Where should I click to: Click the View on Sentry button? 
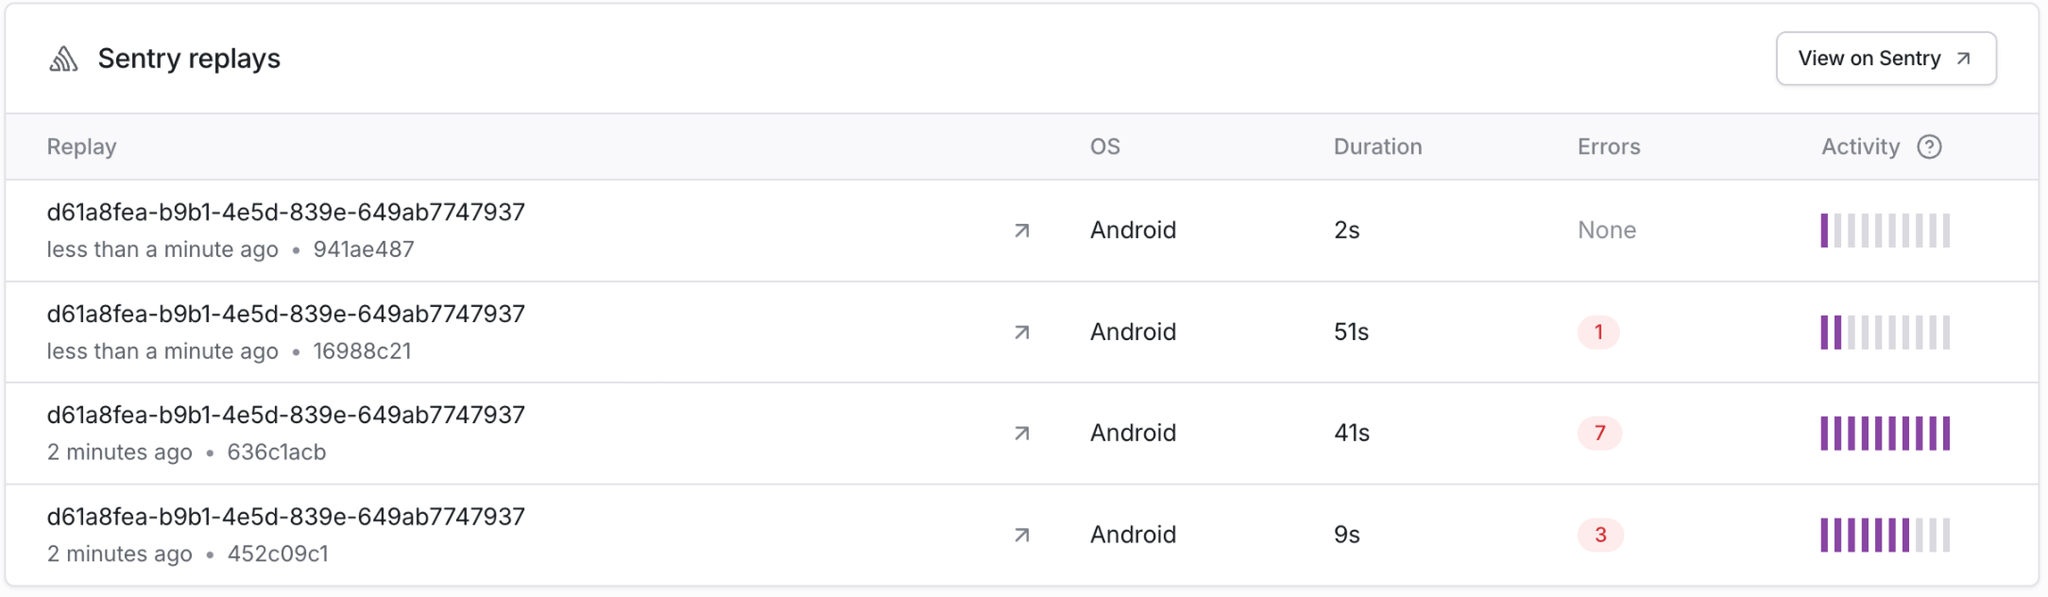(x=1885, y=59)
